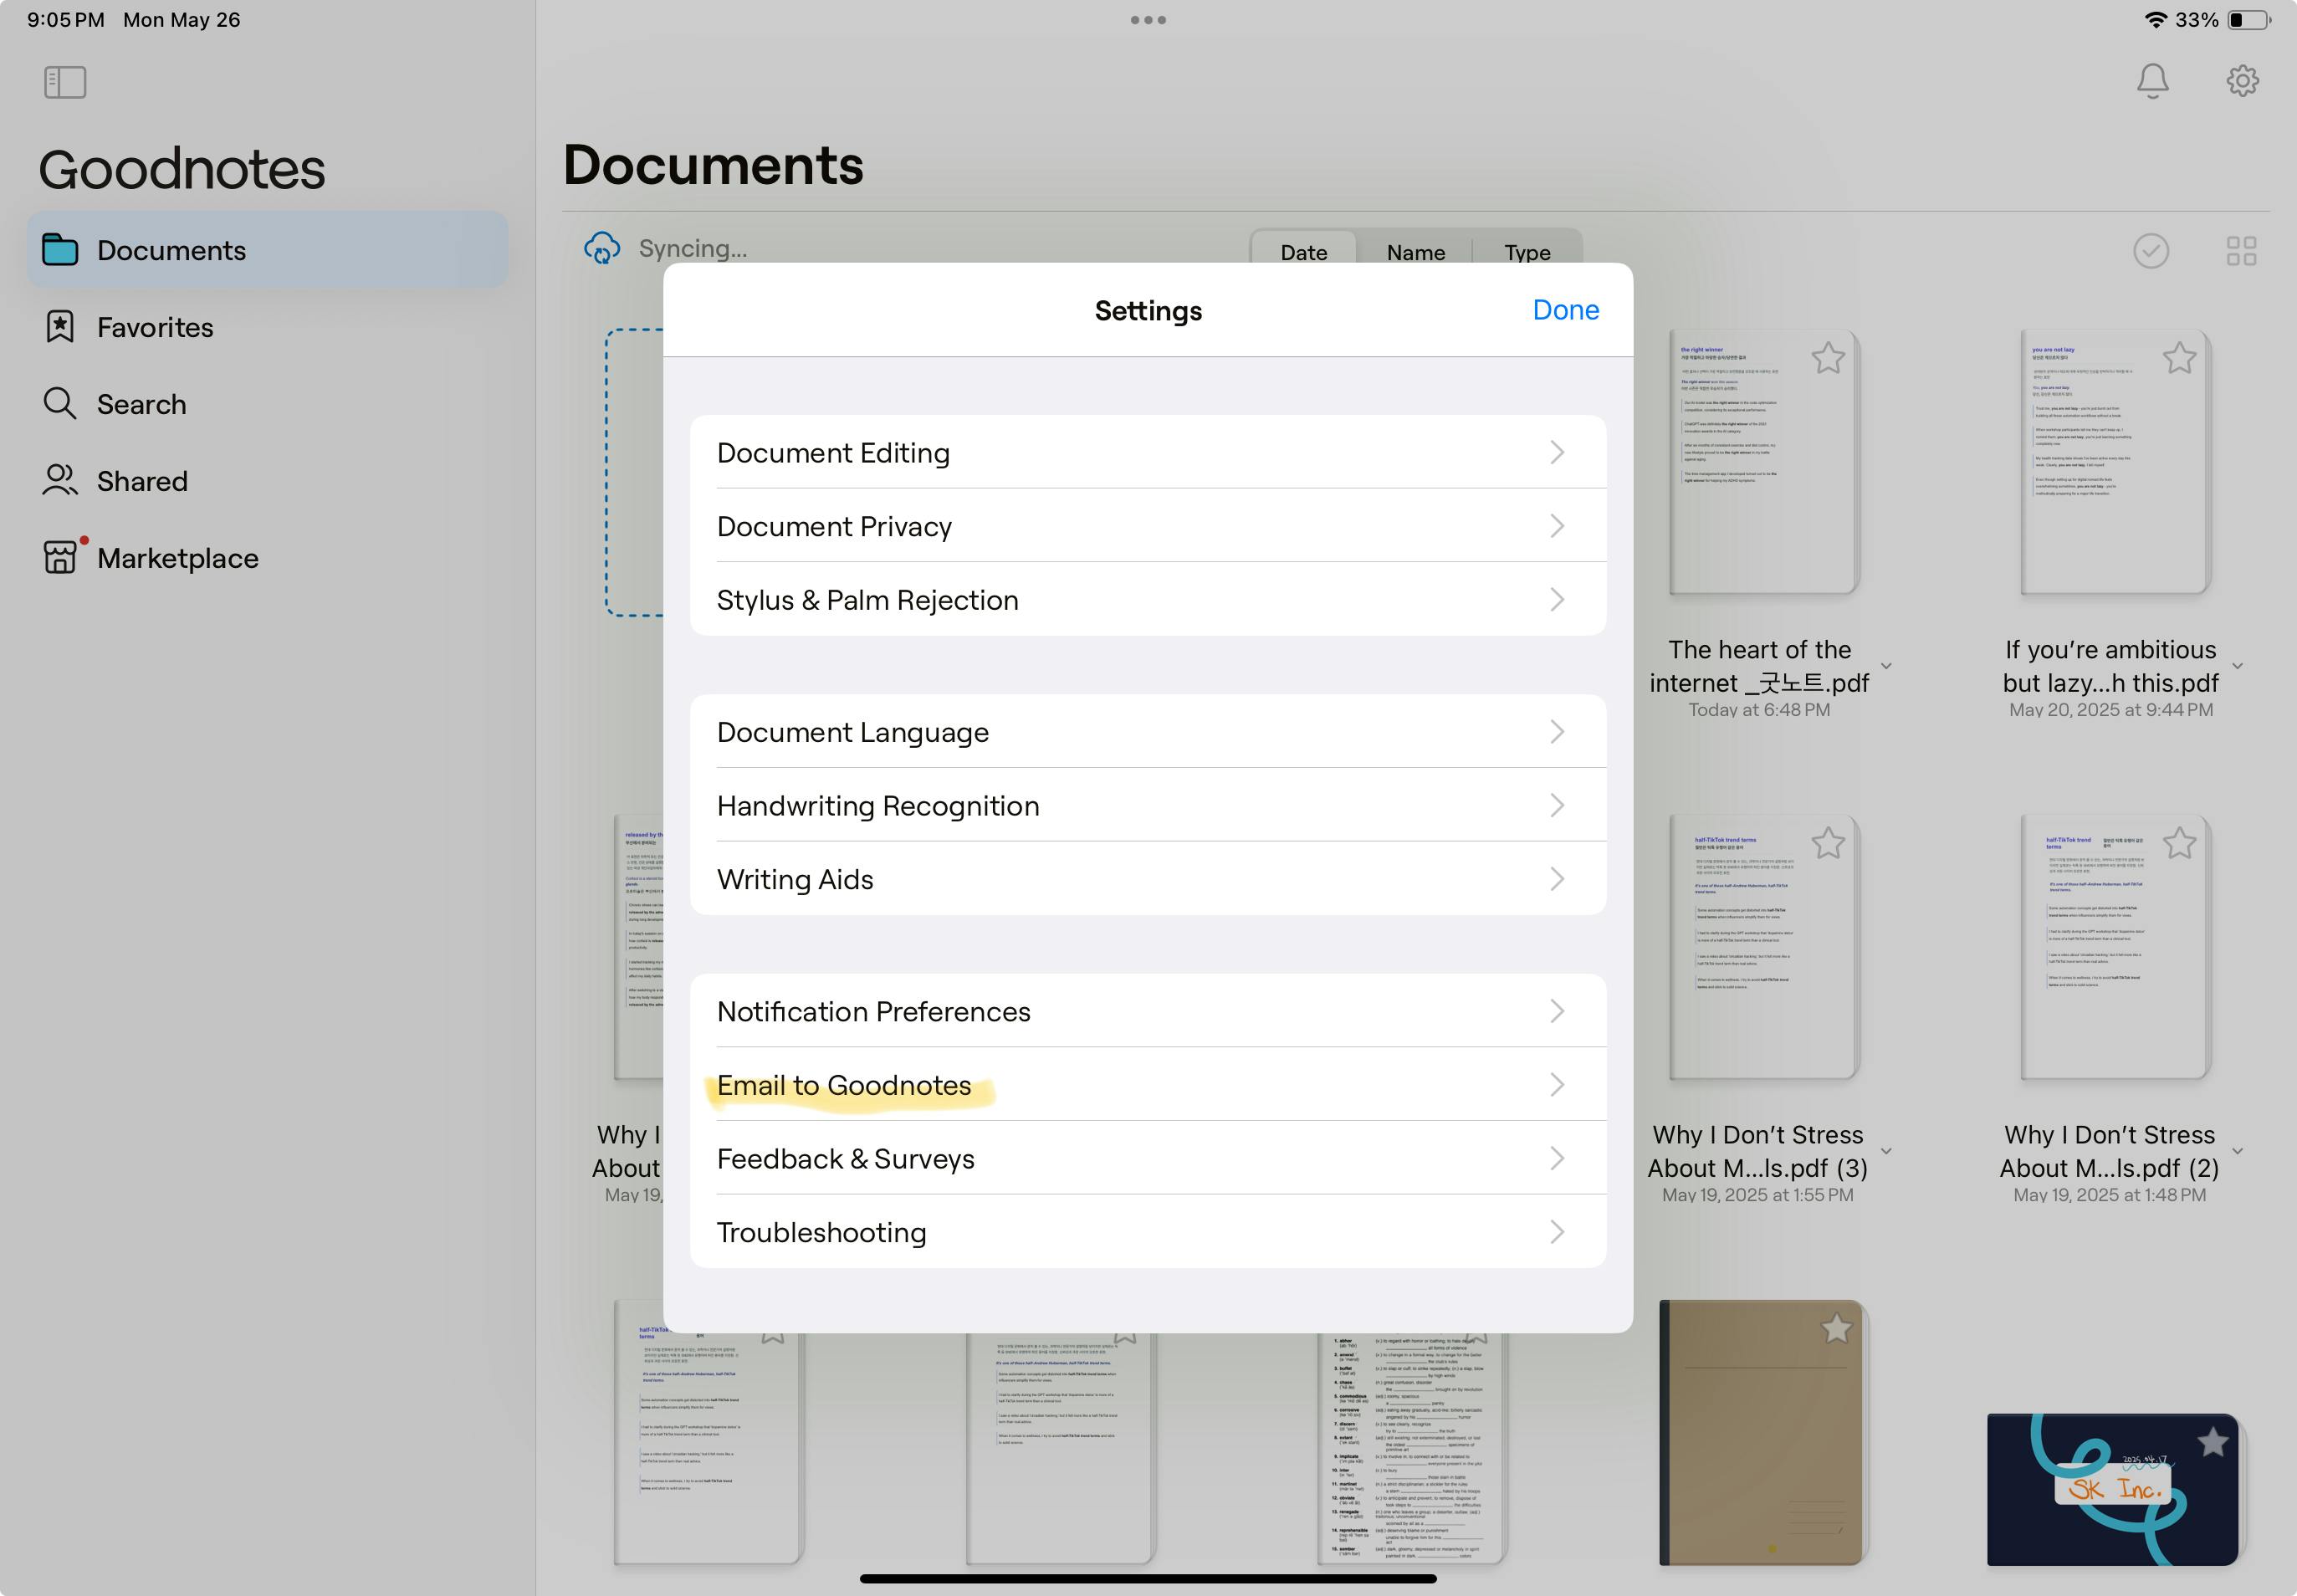Sort documents by Name tab
2297x1596 pixels.
coord(1415,252)
